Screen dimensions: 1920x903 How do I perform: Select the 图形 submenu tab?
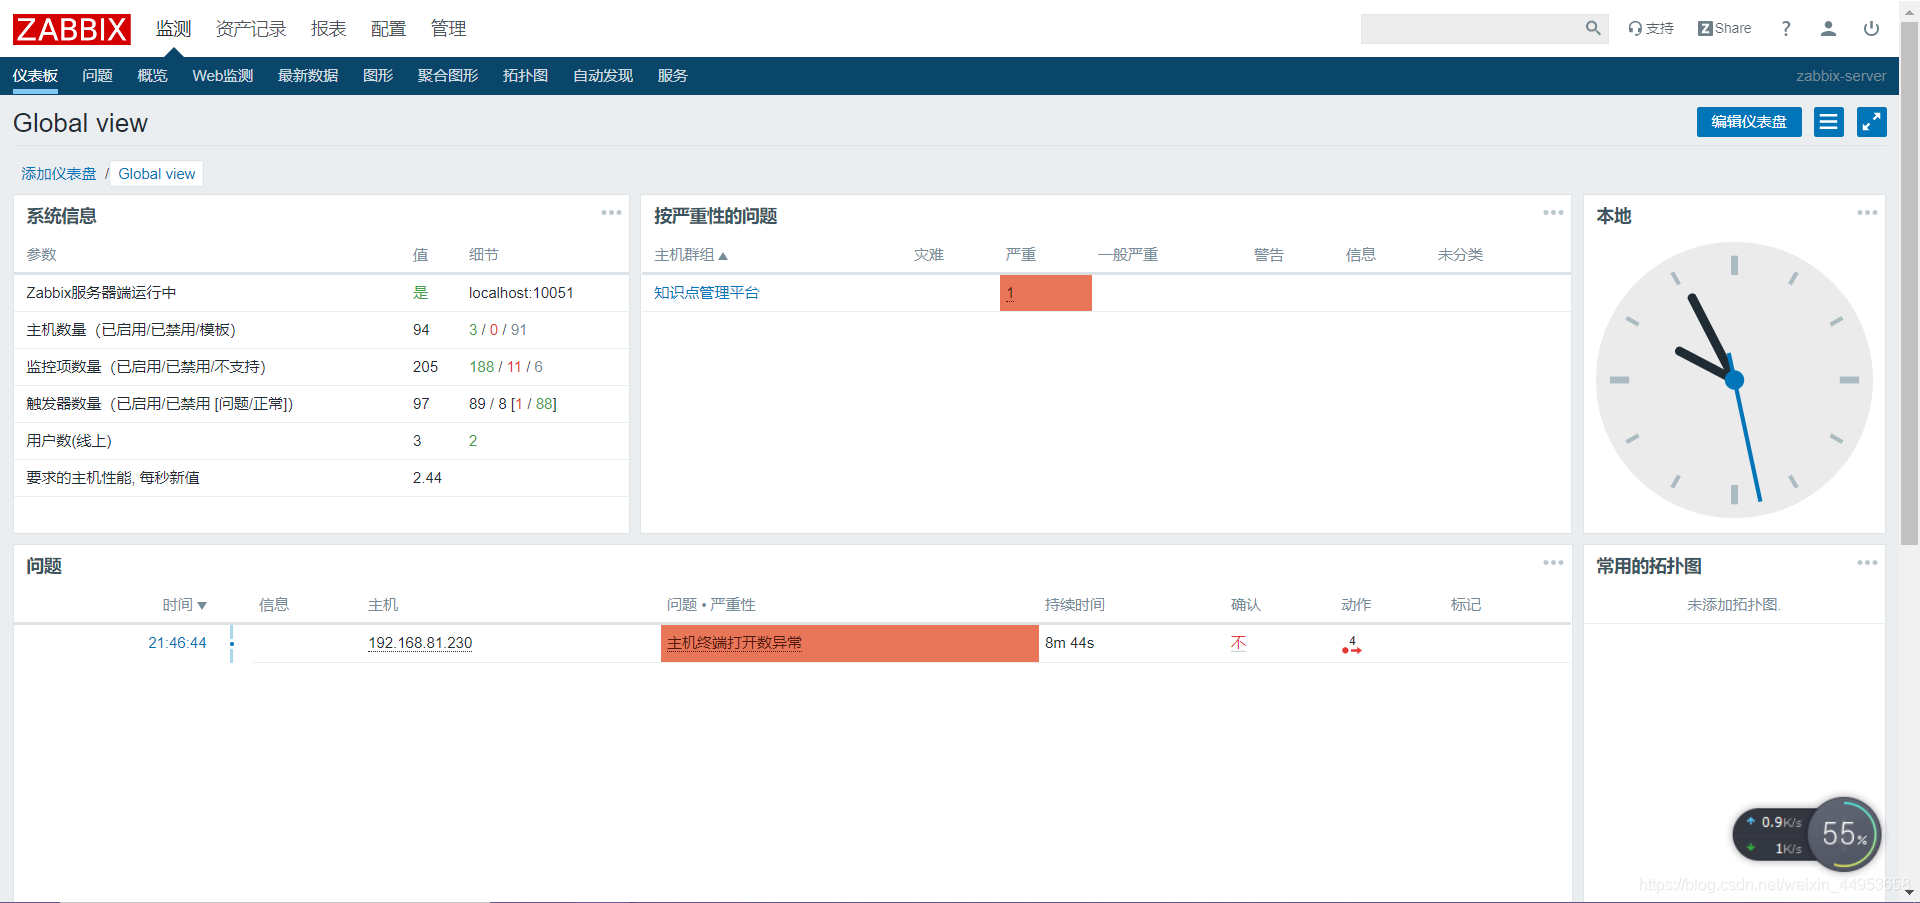tap(377, 76)
